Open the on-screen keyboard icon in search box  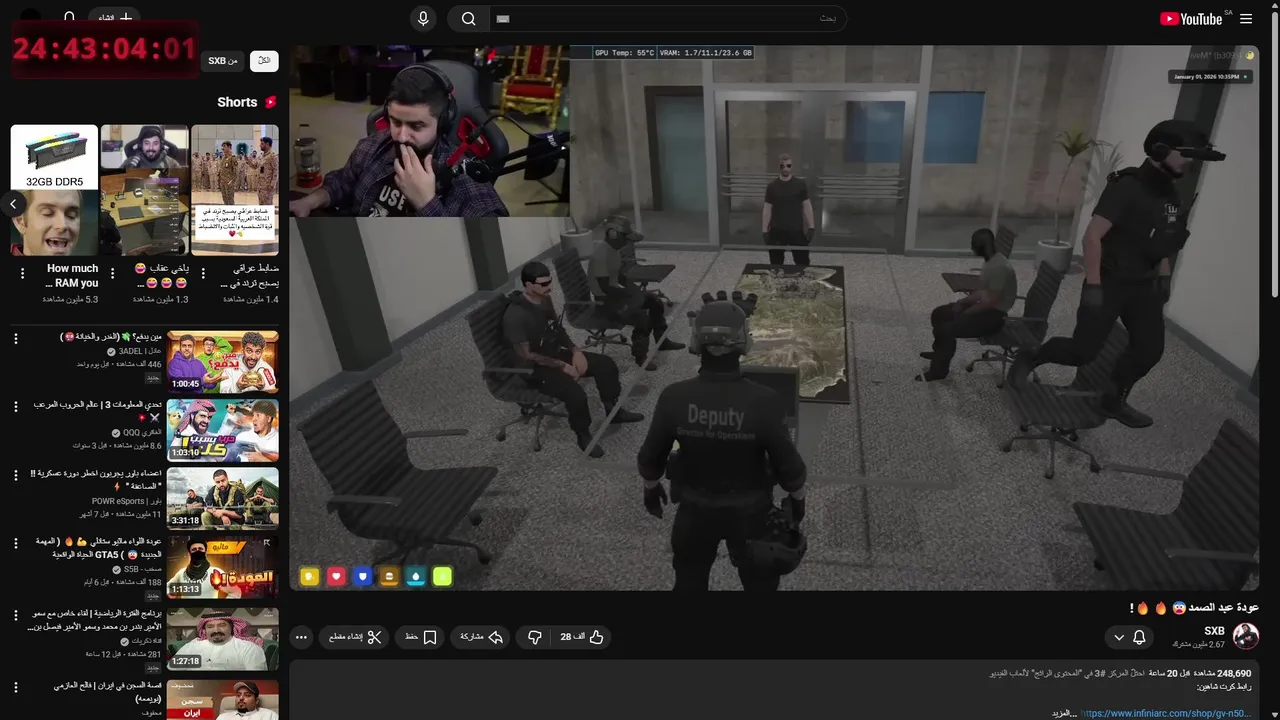pyautogui.click(x=503, y=19)
